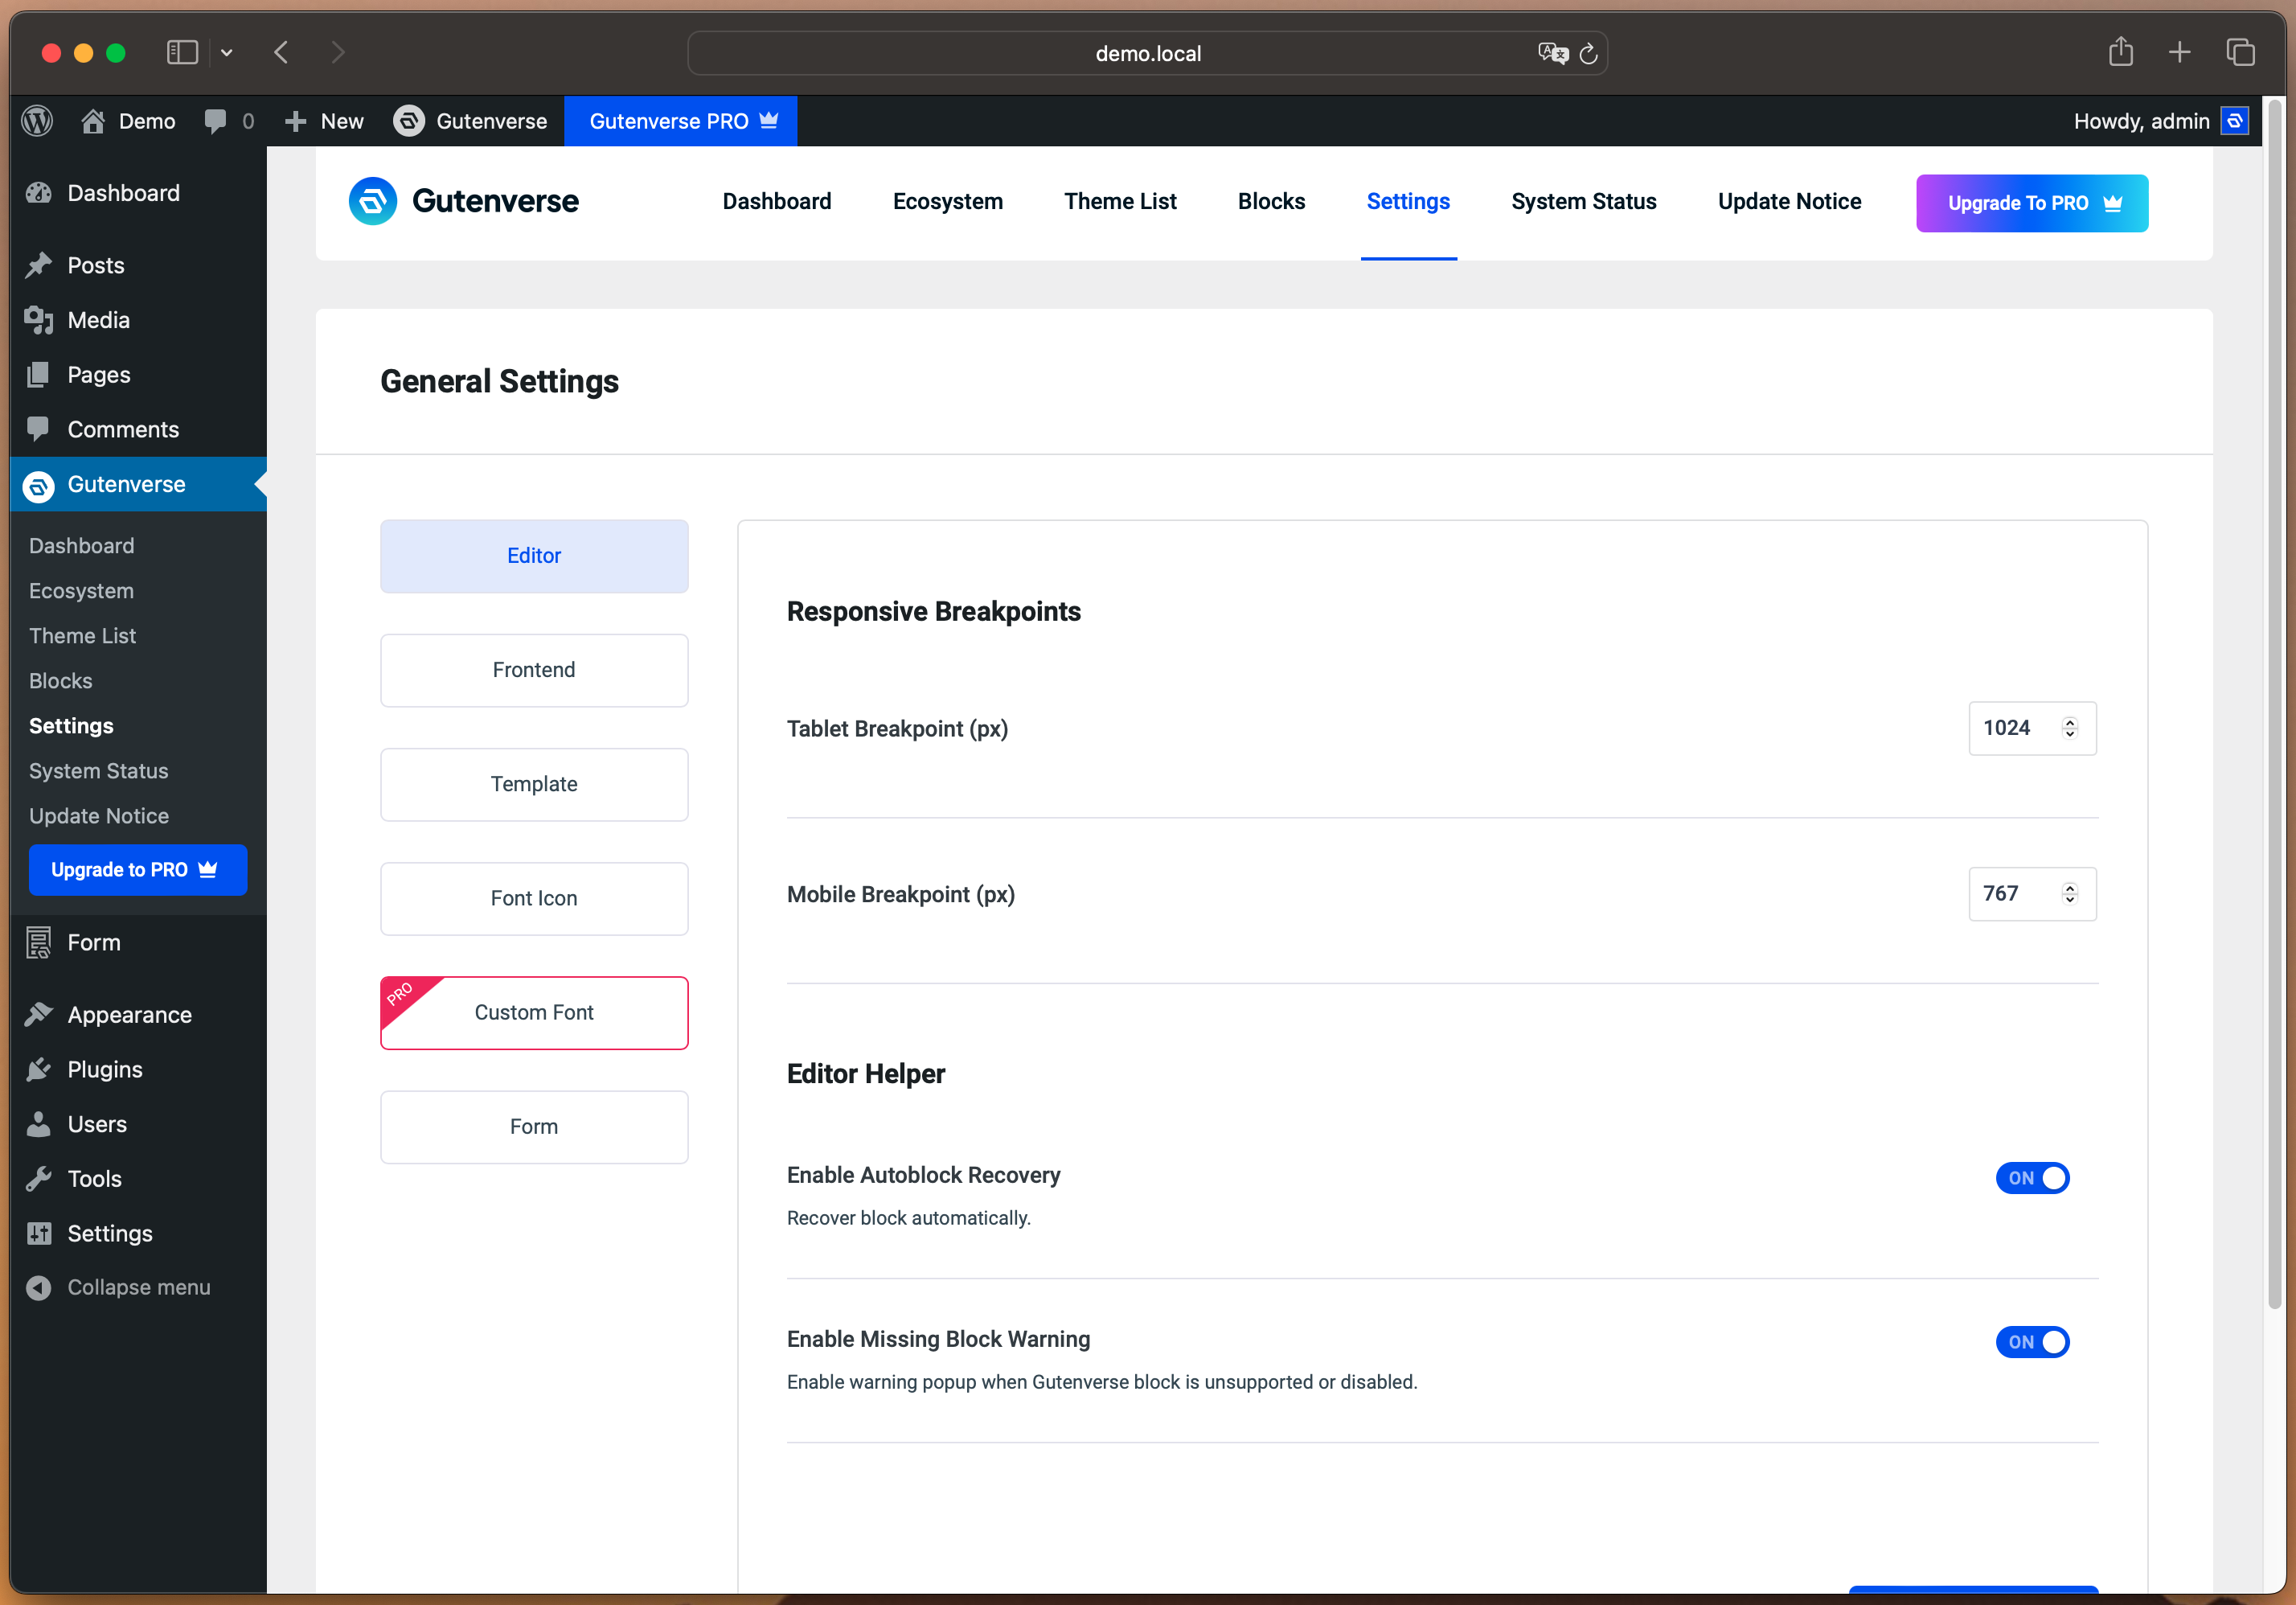Click the Safari sidebar toggle icon
Screen dimensions: 2296x1605
pos(182,52)
